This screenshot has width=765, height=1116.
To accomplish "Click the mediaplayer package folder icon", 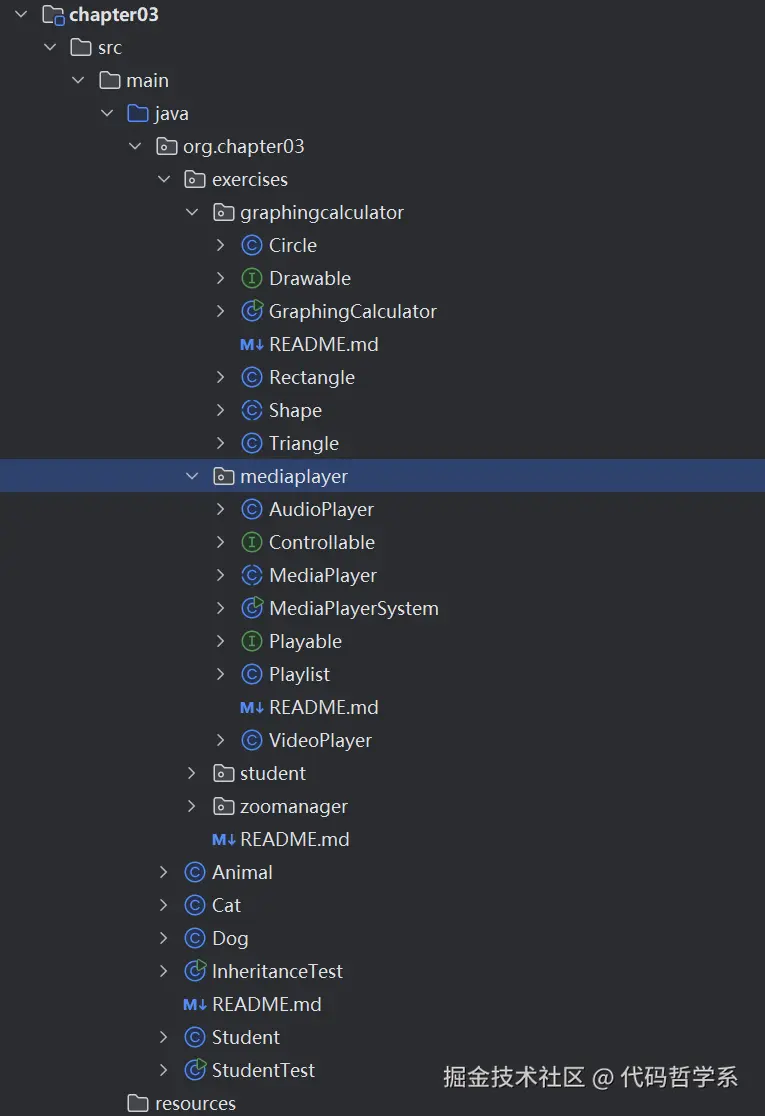I will [223, 476].
